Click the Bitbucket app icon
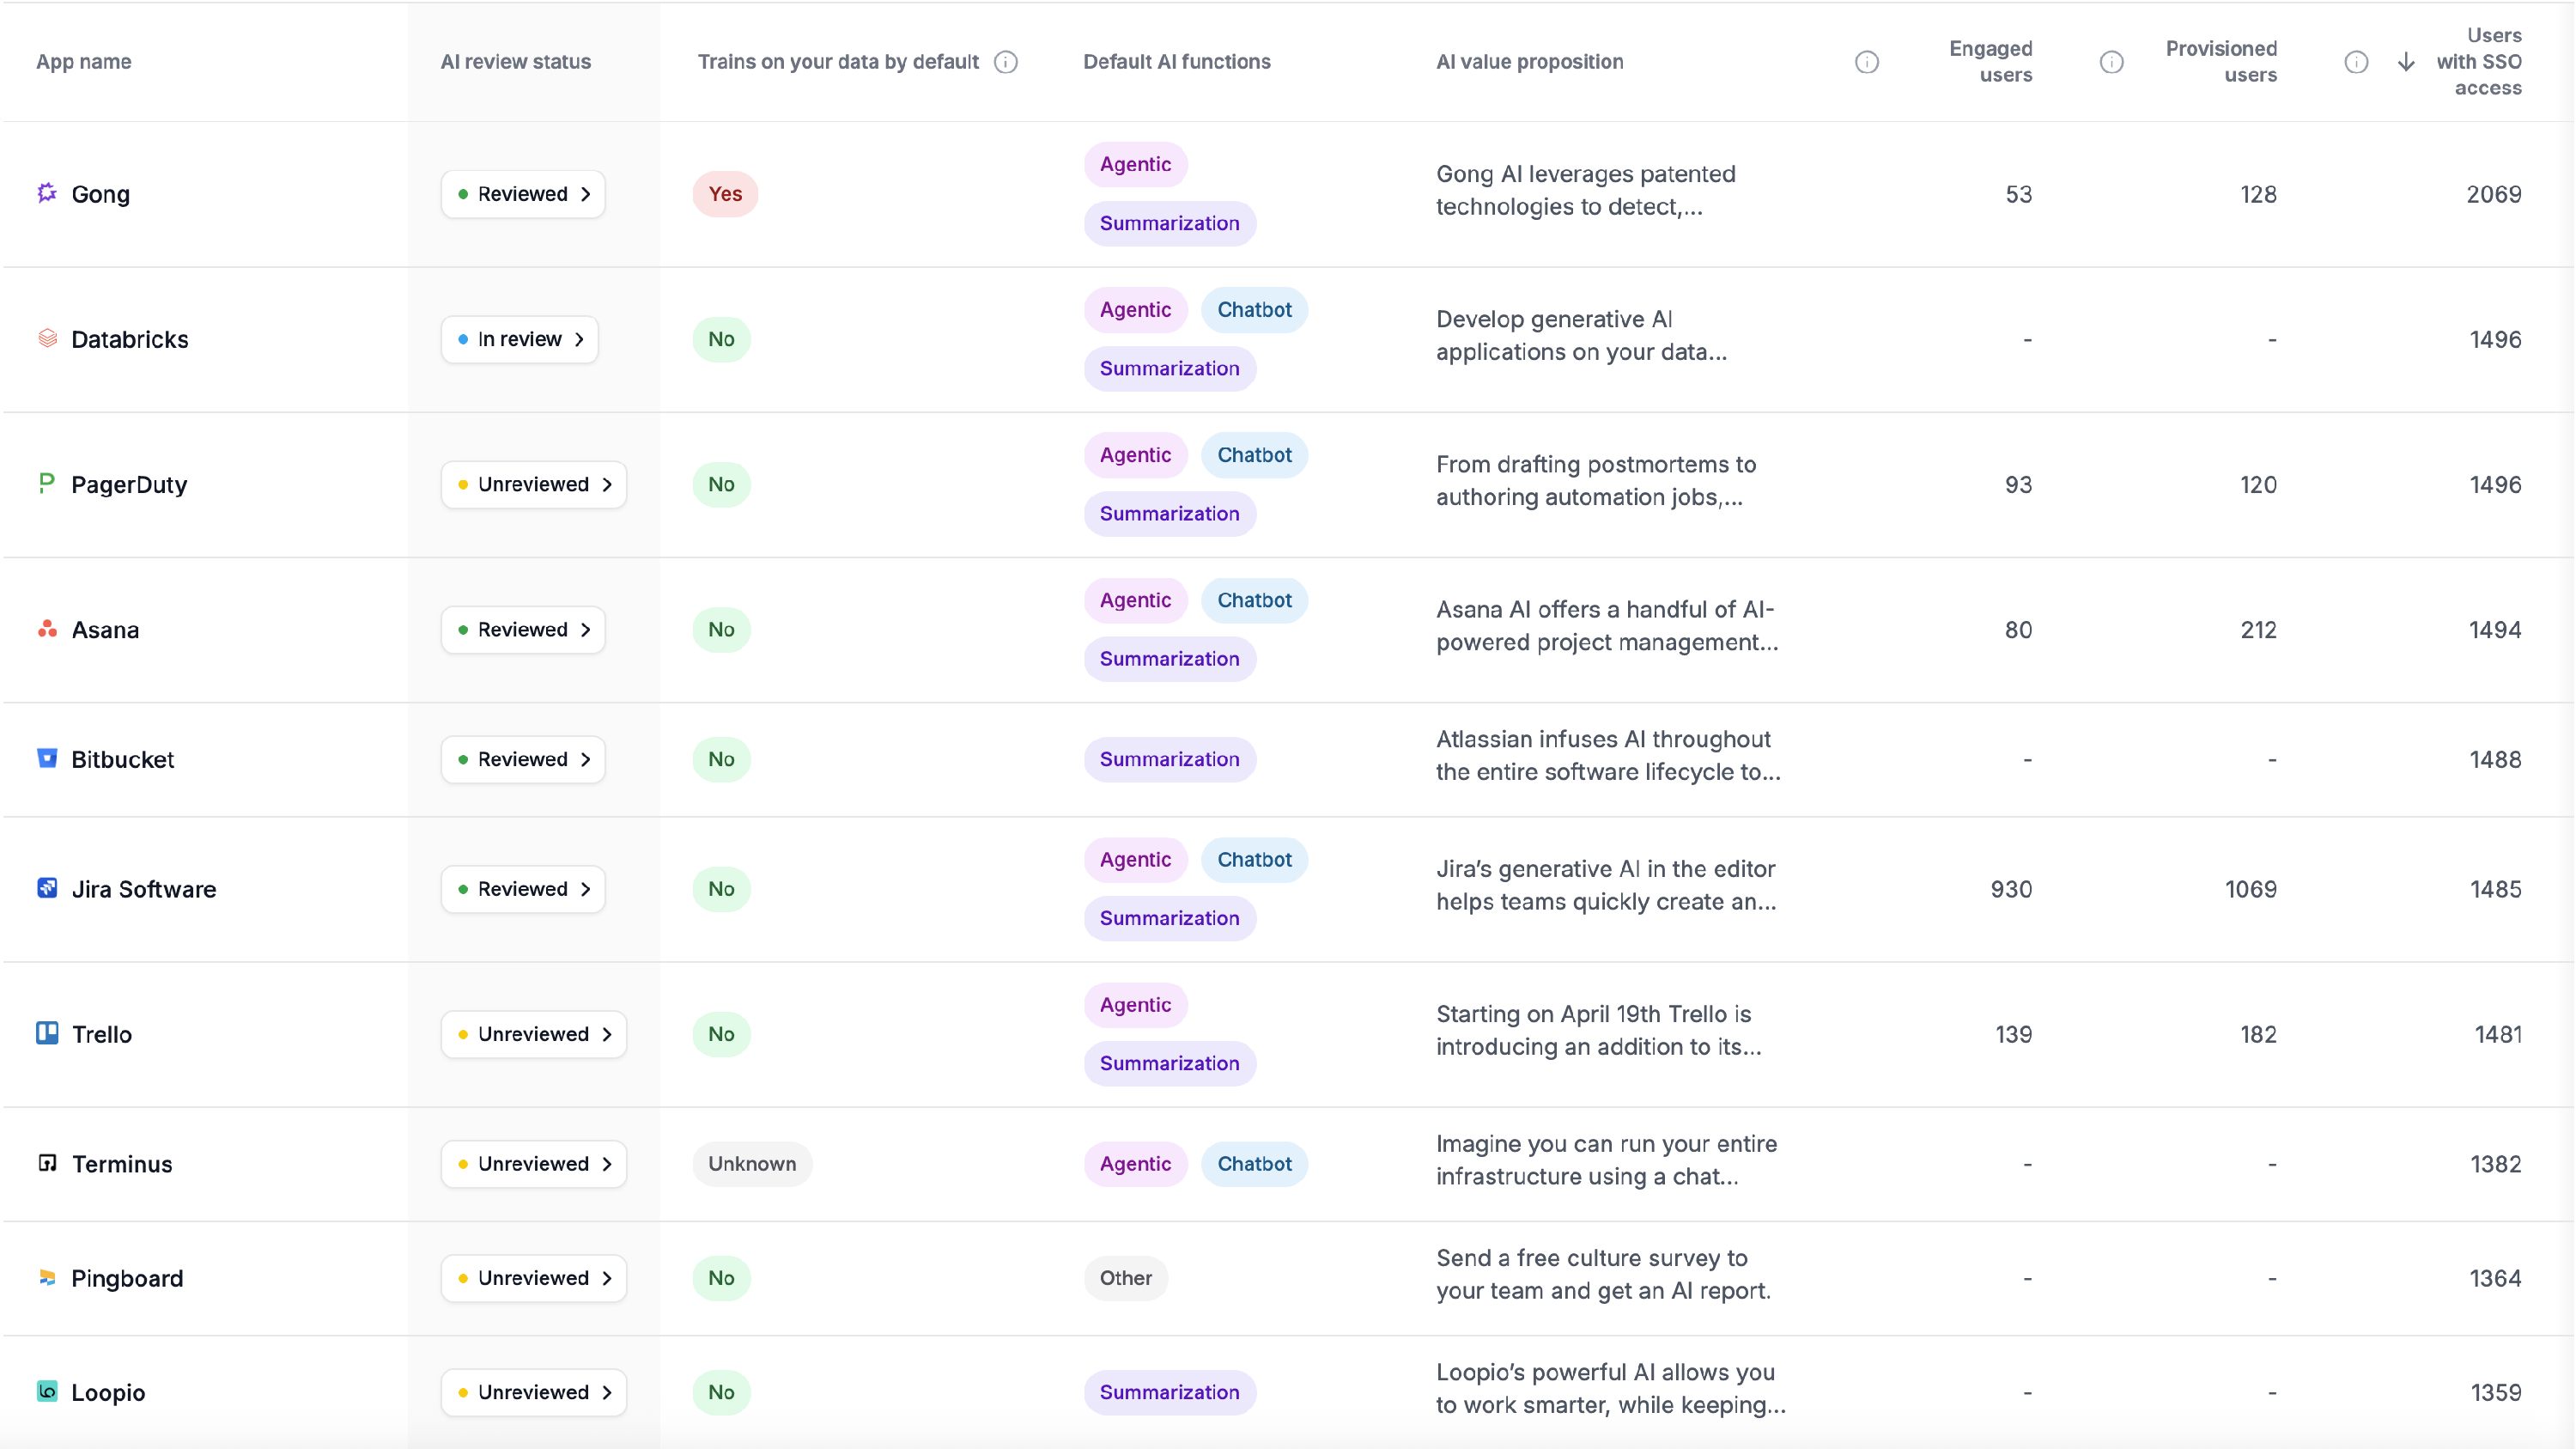 coord(46,759)
